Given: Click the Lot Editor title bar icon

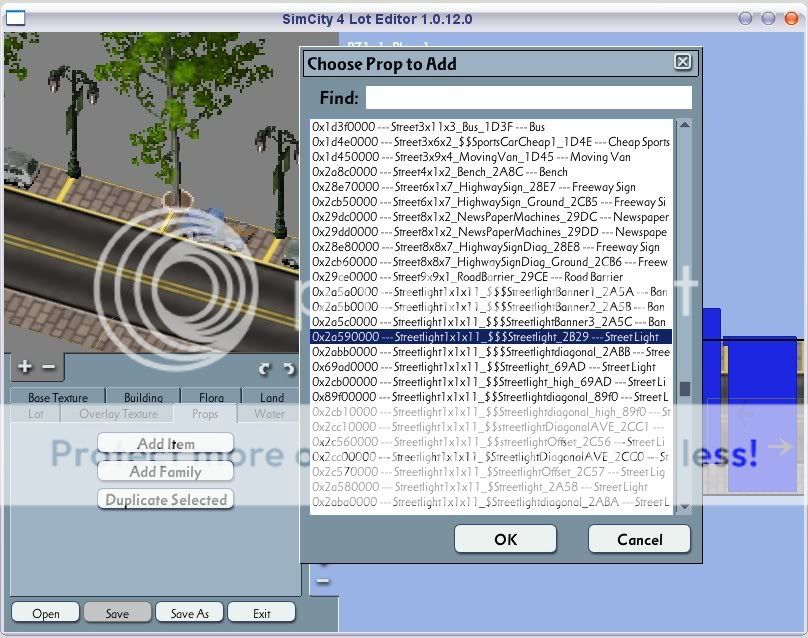Looking at the screenshot, I should (x=16, y=18).
